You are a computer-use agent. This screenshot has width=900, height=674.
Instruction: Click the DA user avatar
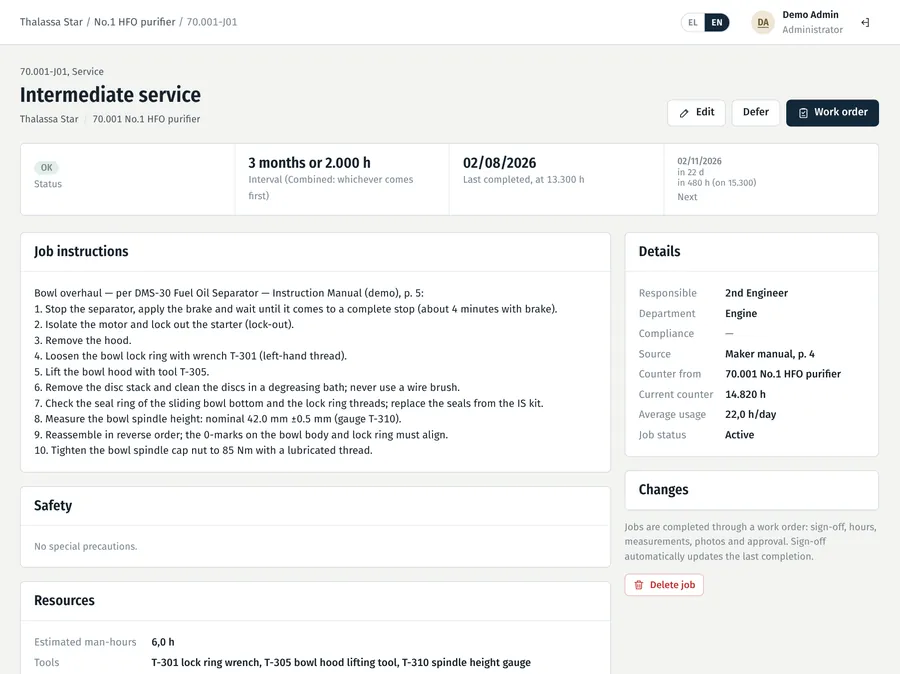tap(763, 22)
